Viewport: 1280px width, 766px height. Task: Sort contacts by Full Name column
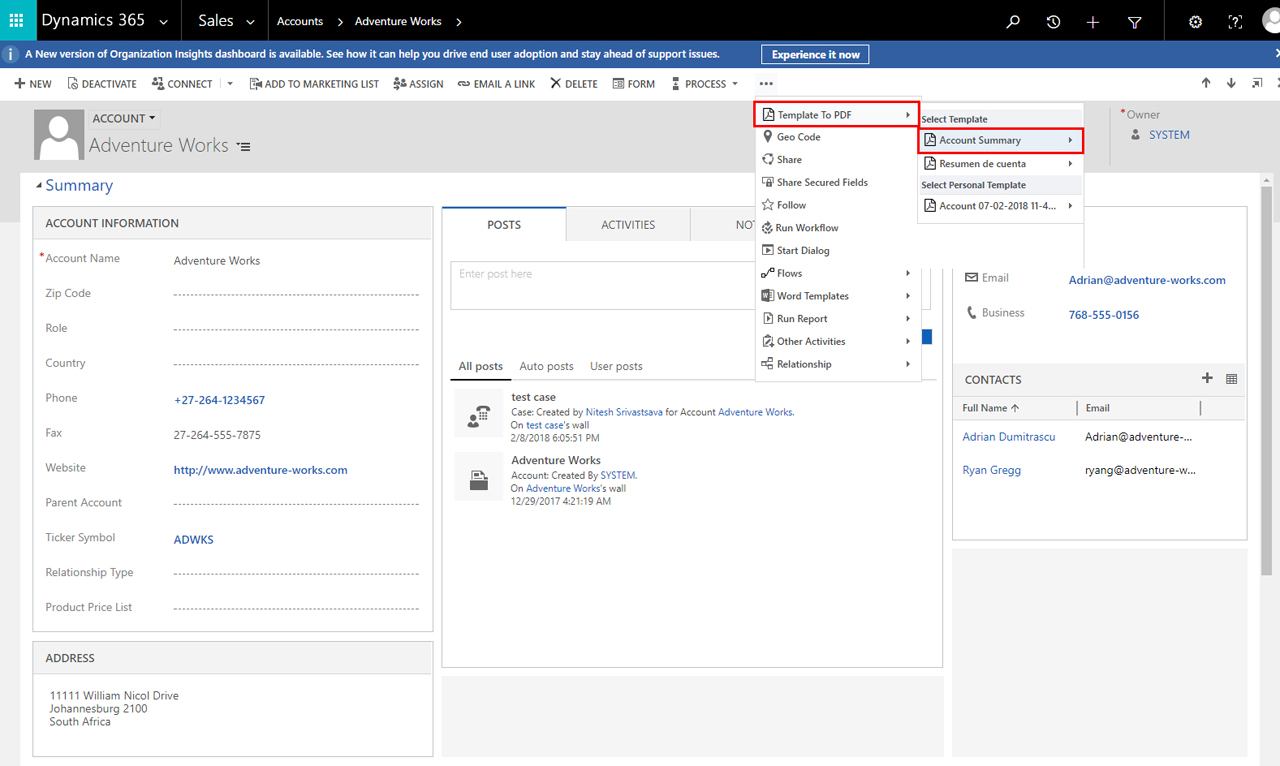[990, 408]
